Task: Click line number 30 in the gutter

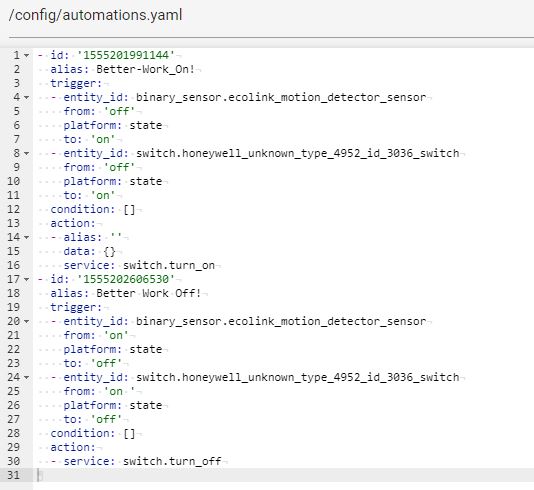Action: click(14, 461)
